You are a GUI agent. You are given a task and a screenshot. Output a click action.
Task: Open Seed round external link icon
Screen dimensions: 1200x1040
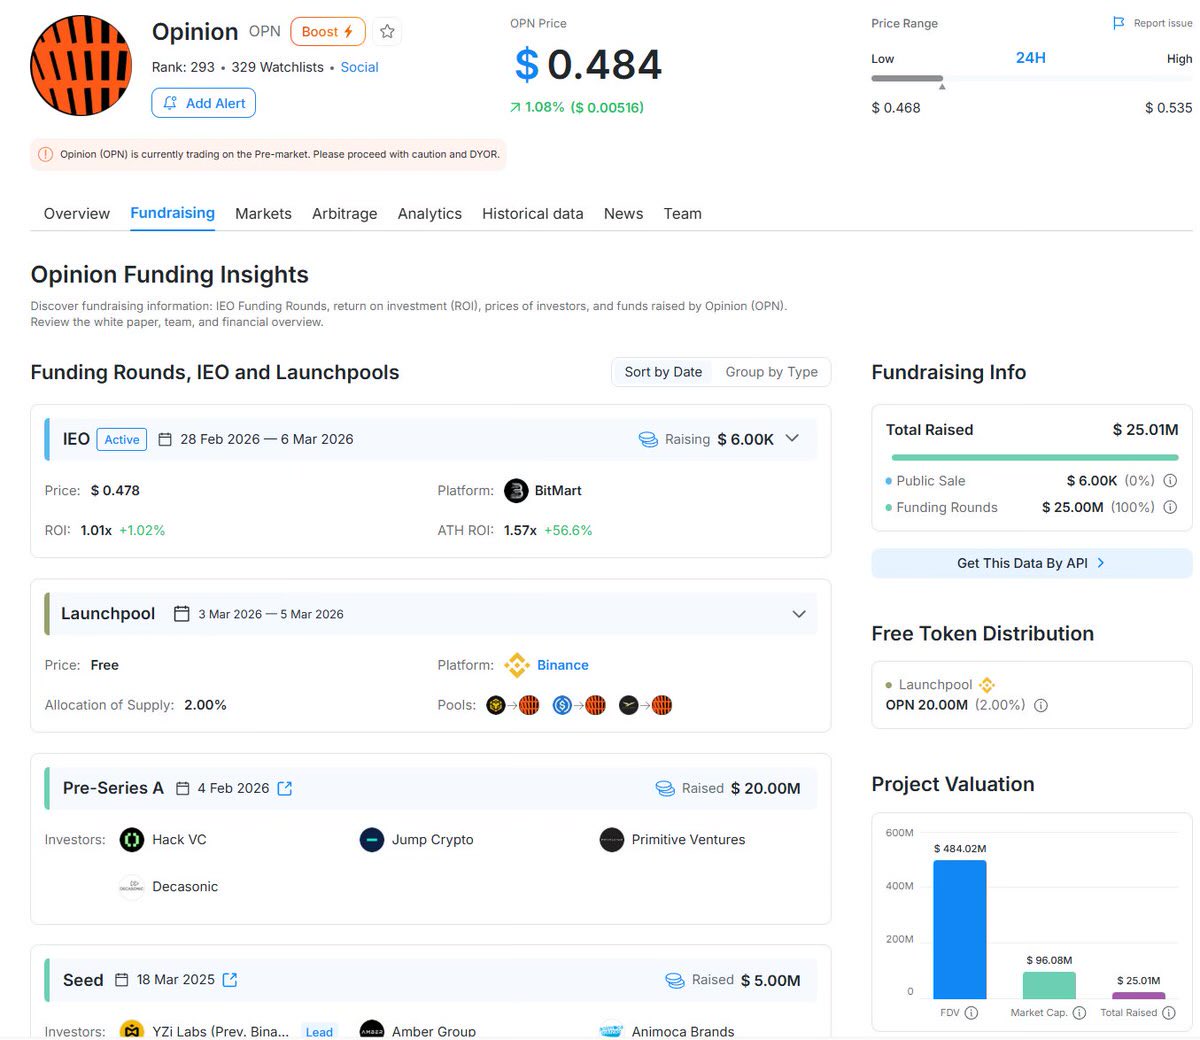click(230, 980)
